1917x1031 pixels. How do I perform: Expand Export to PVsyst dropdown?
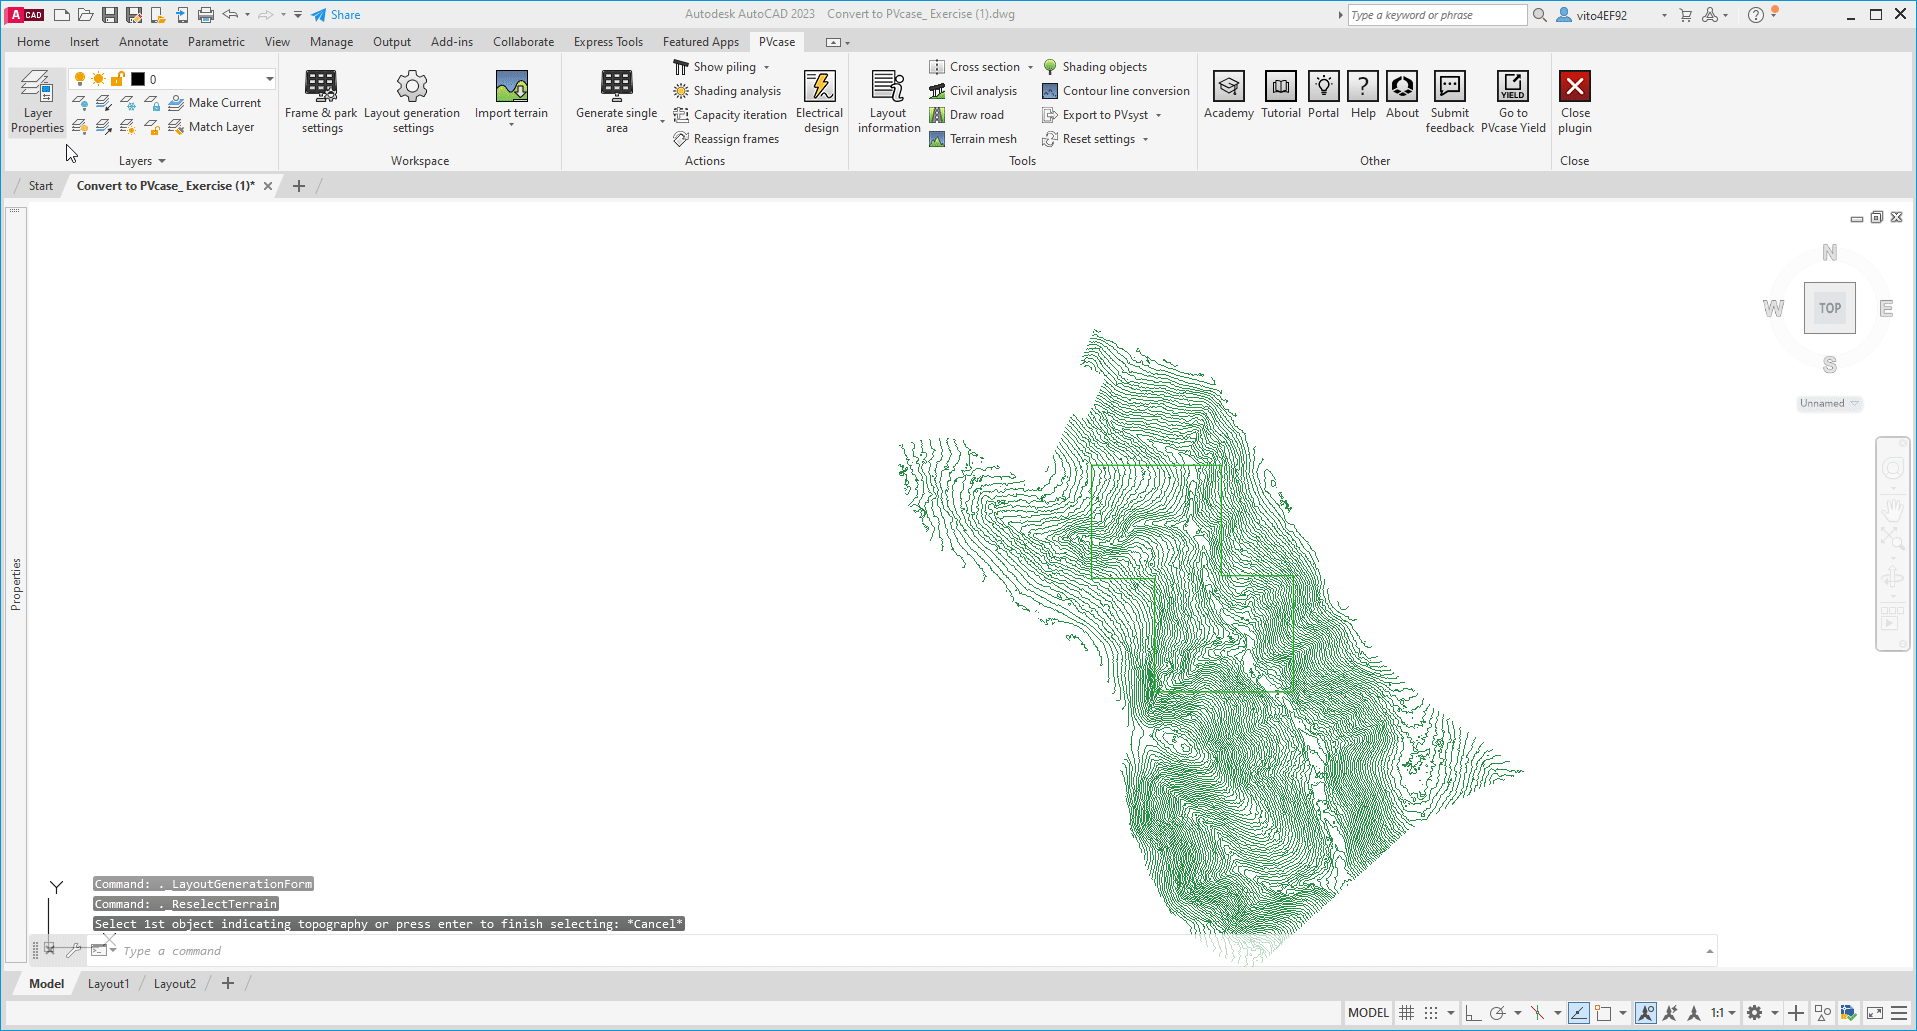click(x=1159, y=115)
